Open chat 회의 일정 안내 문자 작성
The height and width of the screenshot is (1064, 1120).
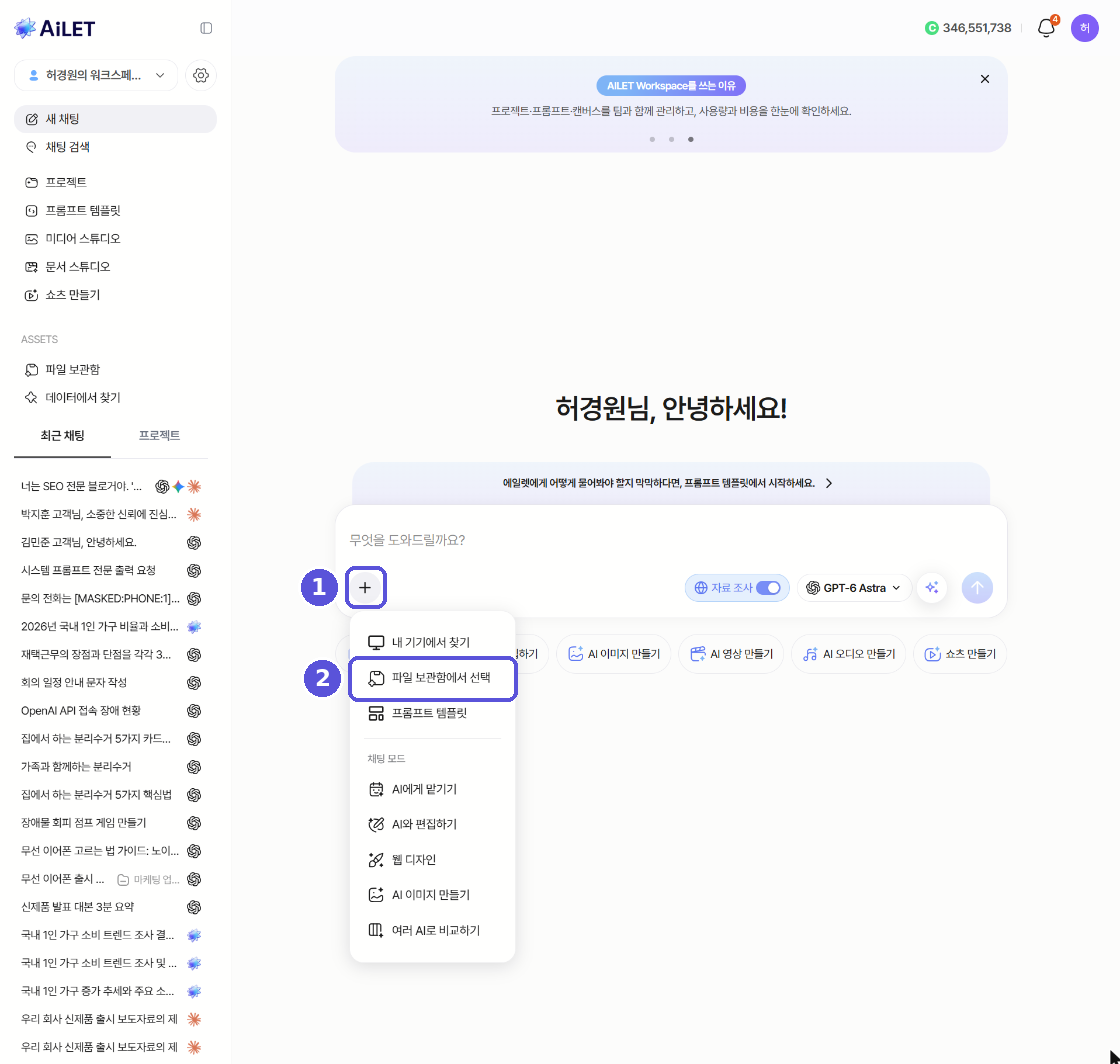click(x=111, y=683)
